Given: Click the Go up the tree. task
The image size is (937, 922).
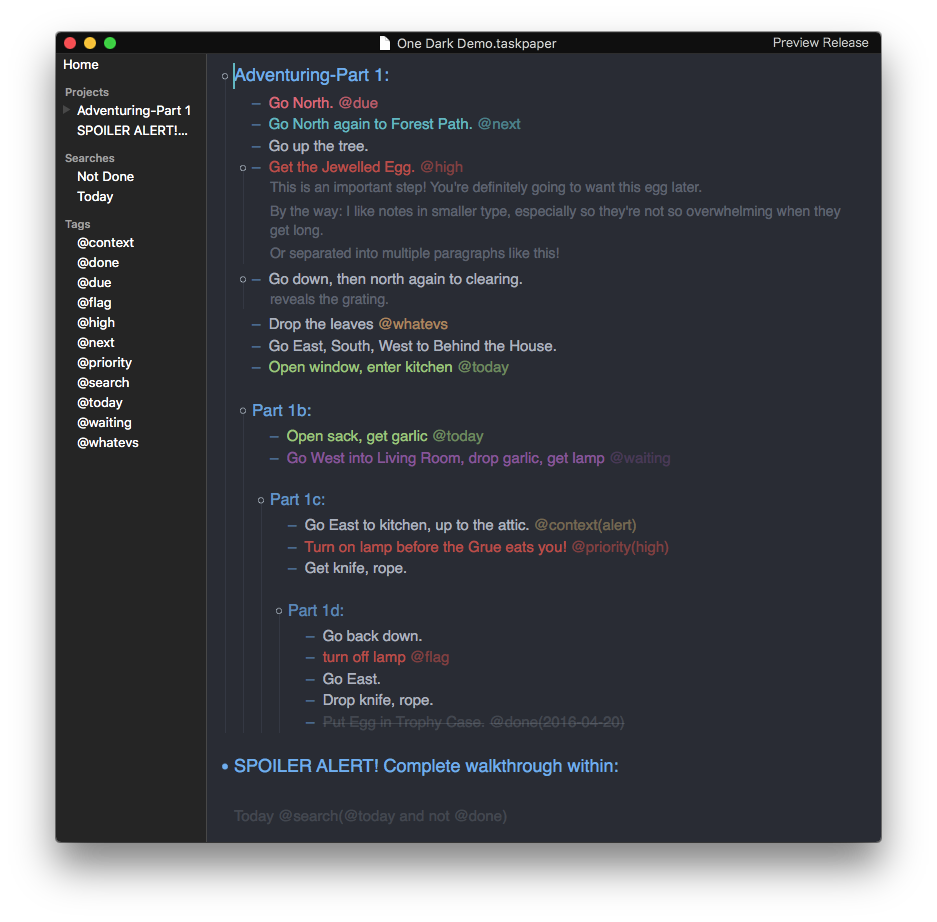Looking at the screenshot, I should tap(319, 146).
